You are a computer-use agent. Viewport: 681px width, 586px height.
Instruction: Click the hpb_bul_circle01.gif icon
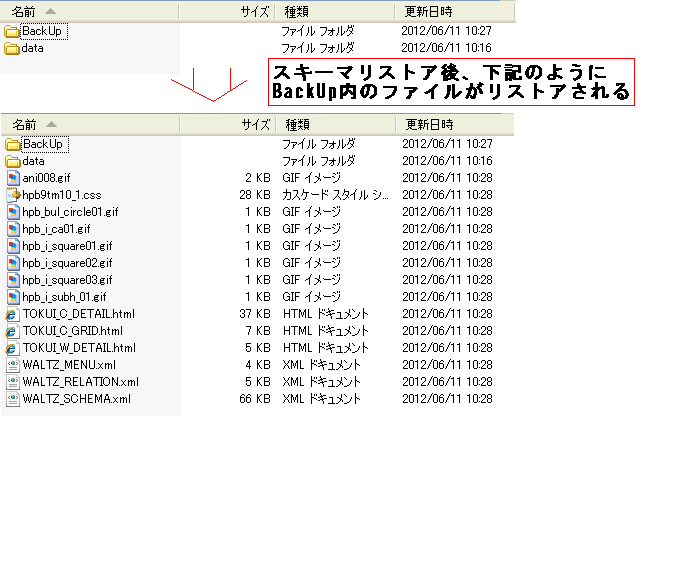pos(13,212)
